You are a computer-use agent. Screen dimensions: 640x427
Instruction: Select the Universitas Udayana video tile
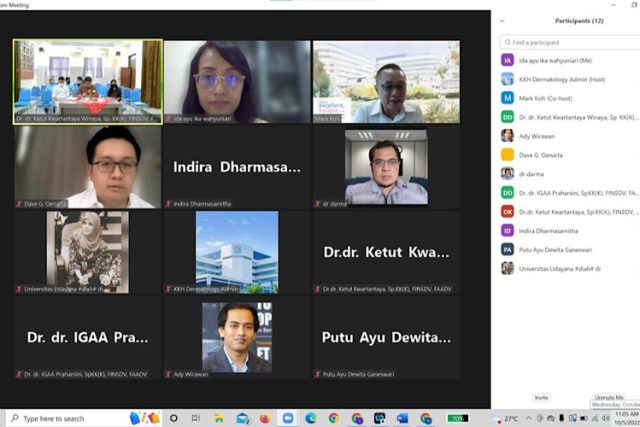(88, 252)
